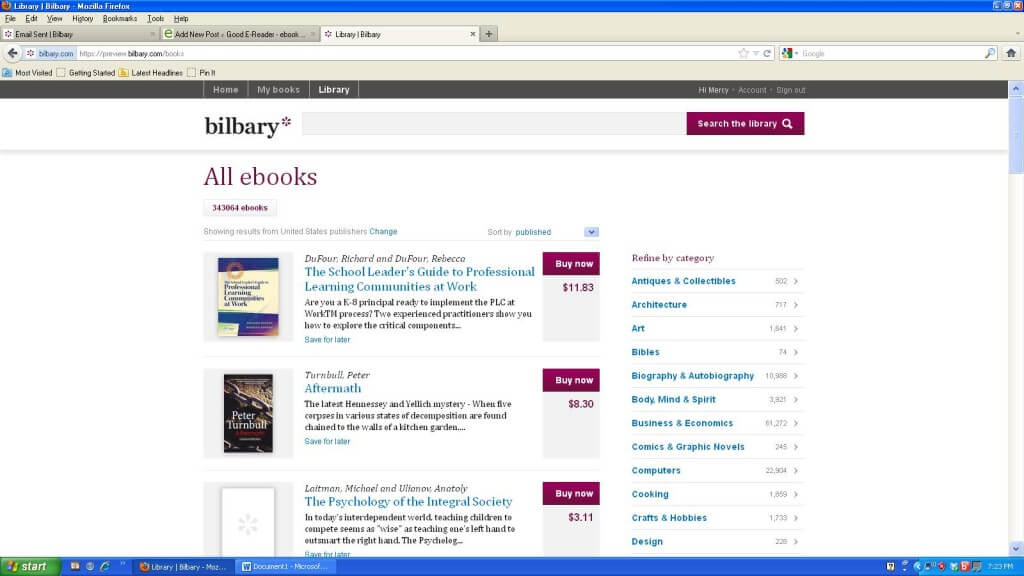Open a new browser tab plus button
Viewport: 1024px width, 576px height.
(488, 34)
